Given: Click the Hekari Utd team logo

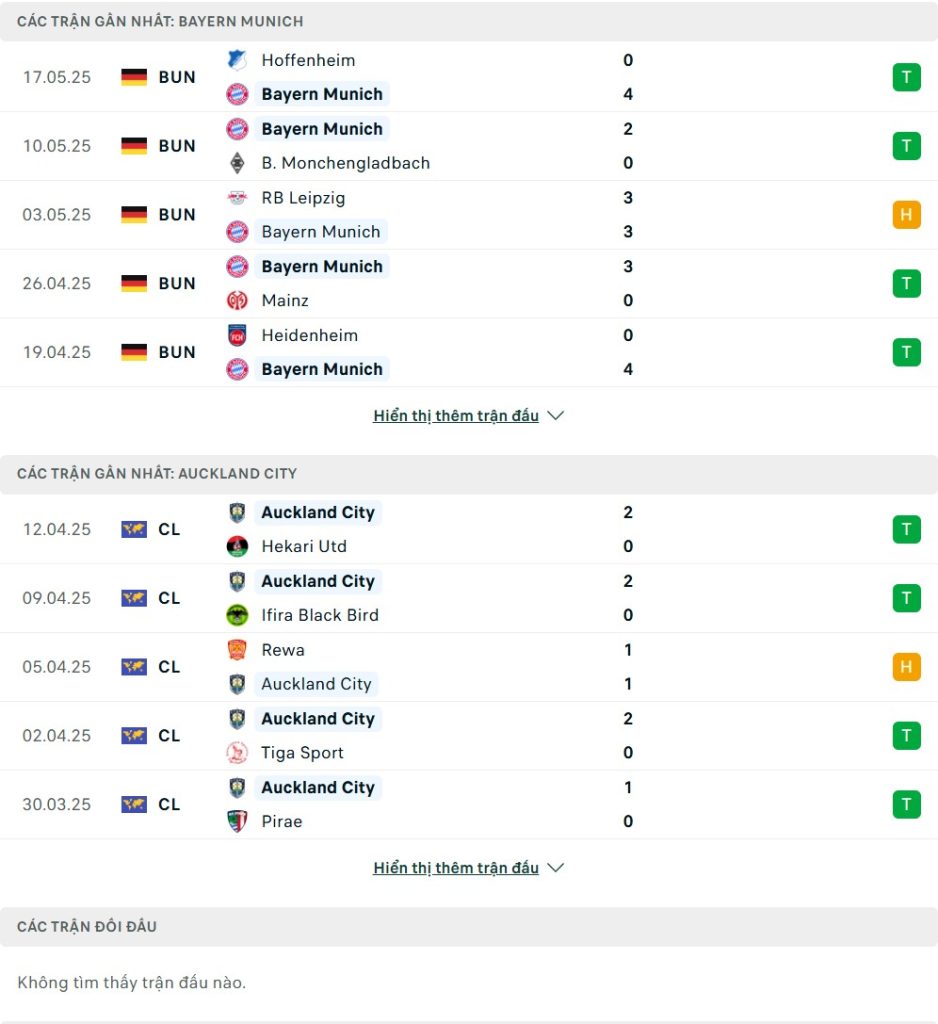Looking at the screenshot, I should pyautogui.click(x=237, y=546).
